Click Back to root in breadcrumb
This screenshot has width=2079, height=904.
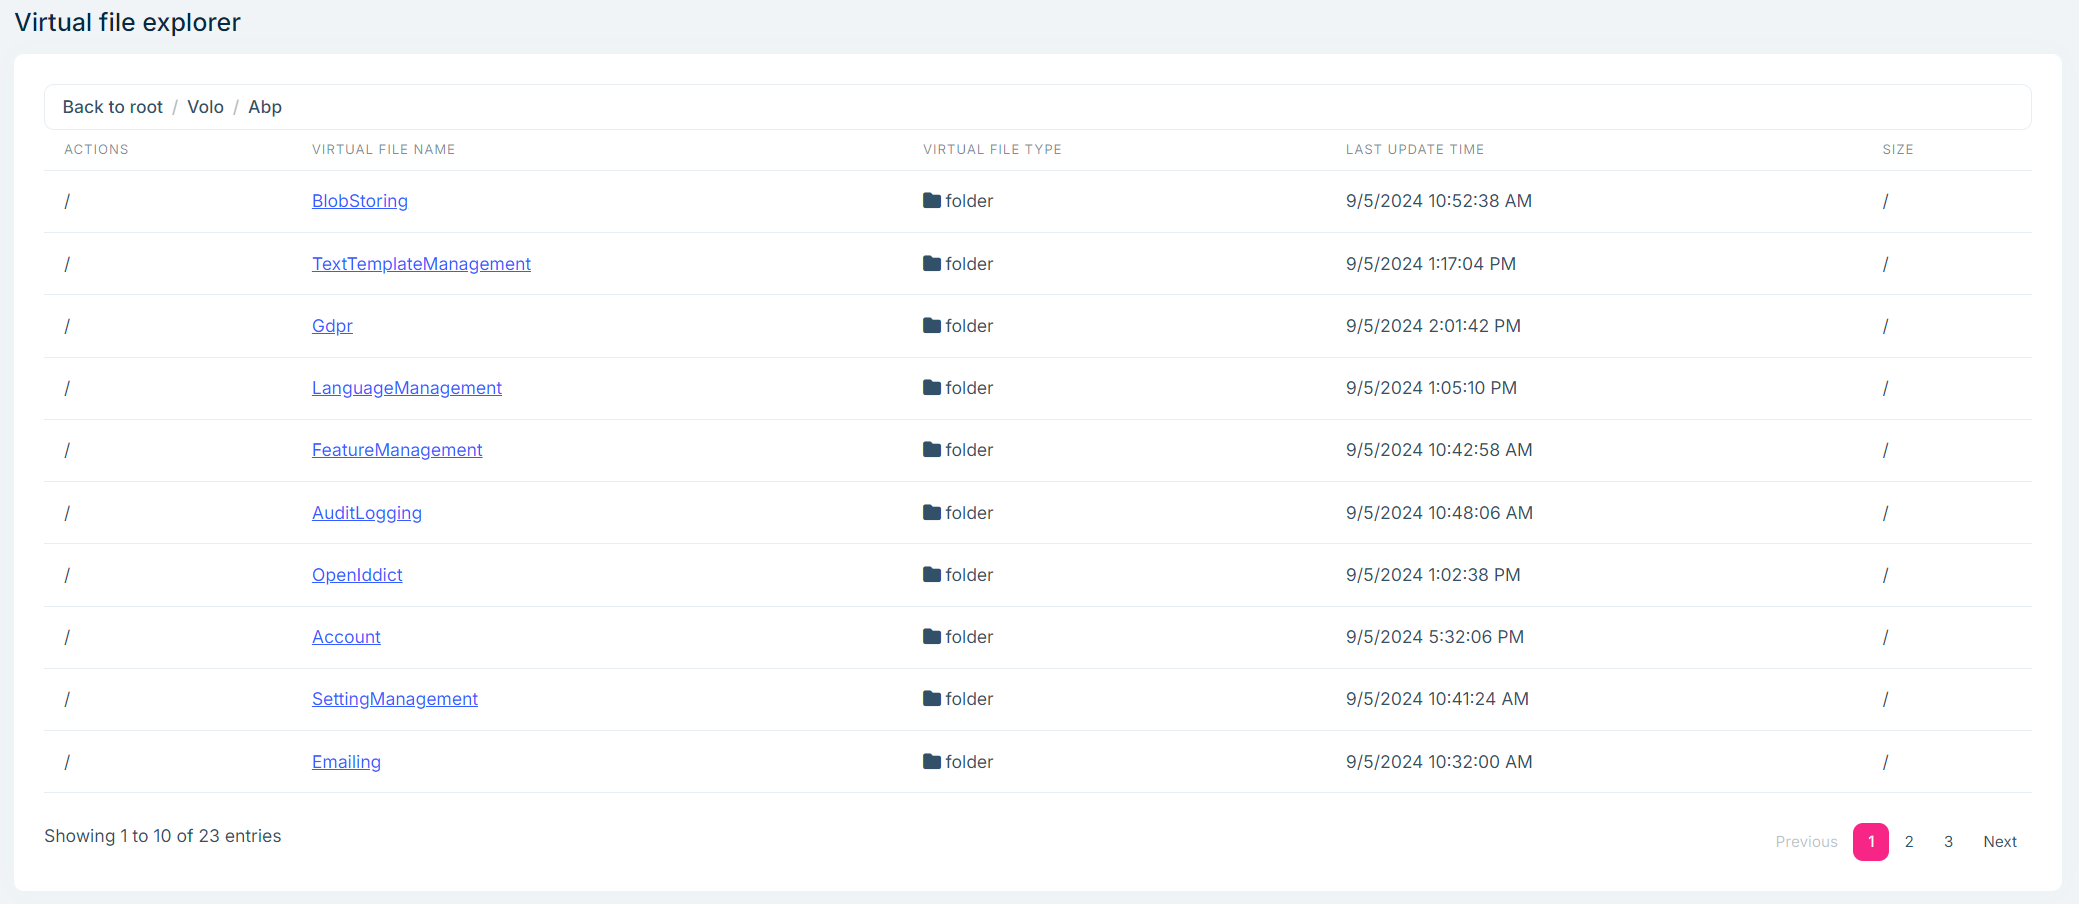click(x=112, y=107)
